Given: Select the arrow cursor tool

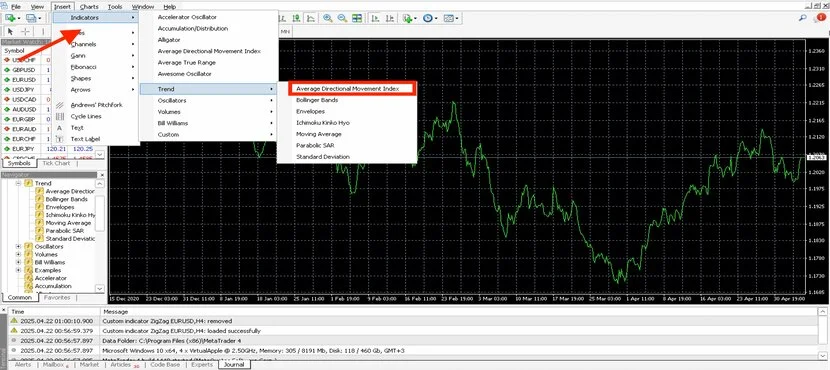Looking at the screenshot, I should 10,32.
